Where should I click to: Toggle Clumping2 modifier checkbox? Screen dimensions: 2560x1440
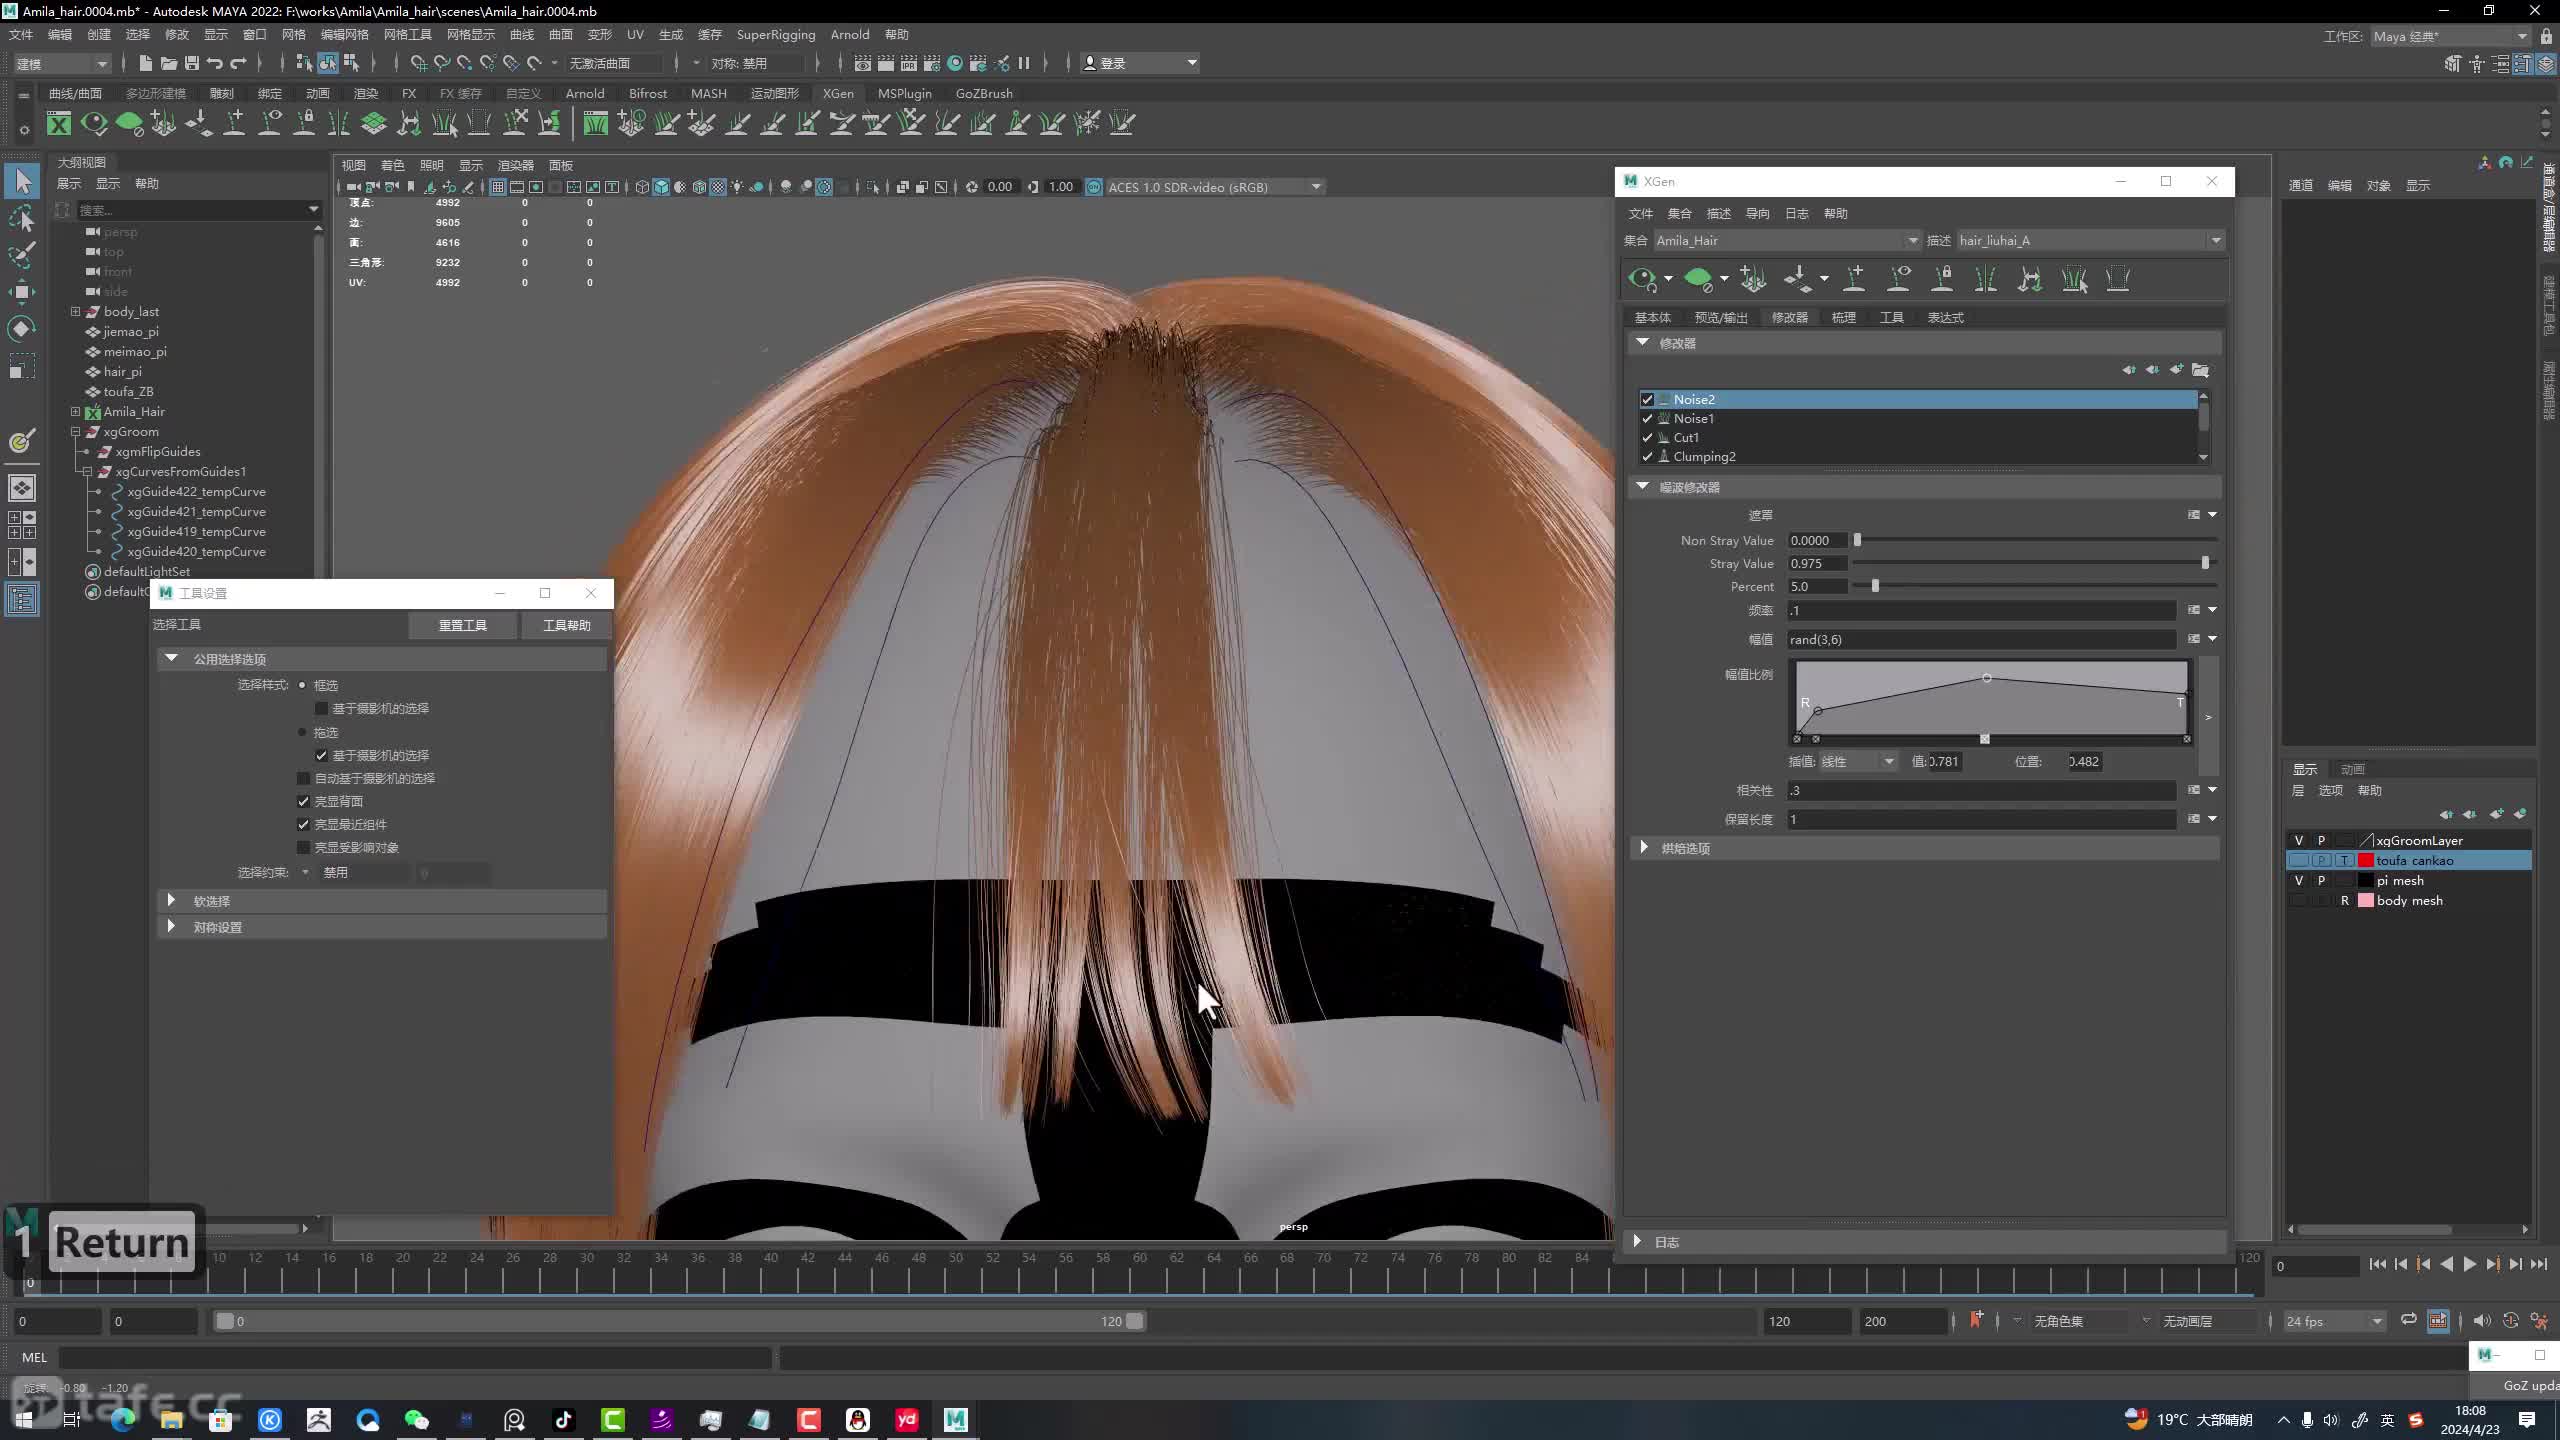click(1647, 456)
